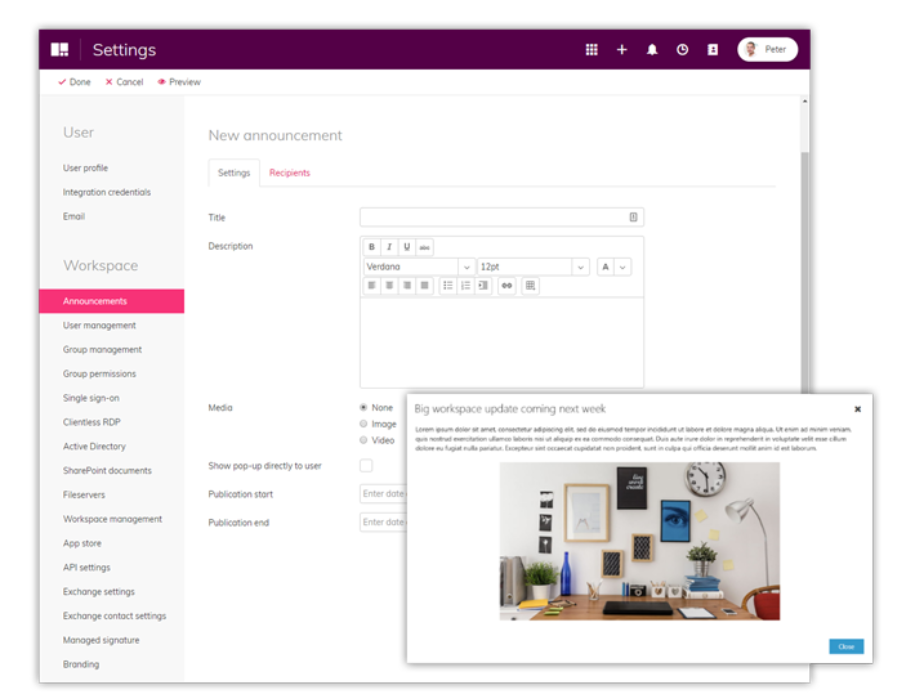The image size is (901, 699).
Task: Click the icon inside the Title field
Action: point(633,217)
